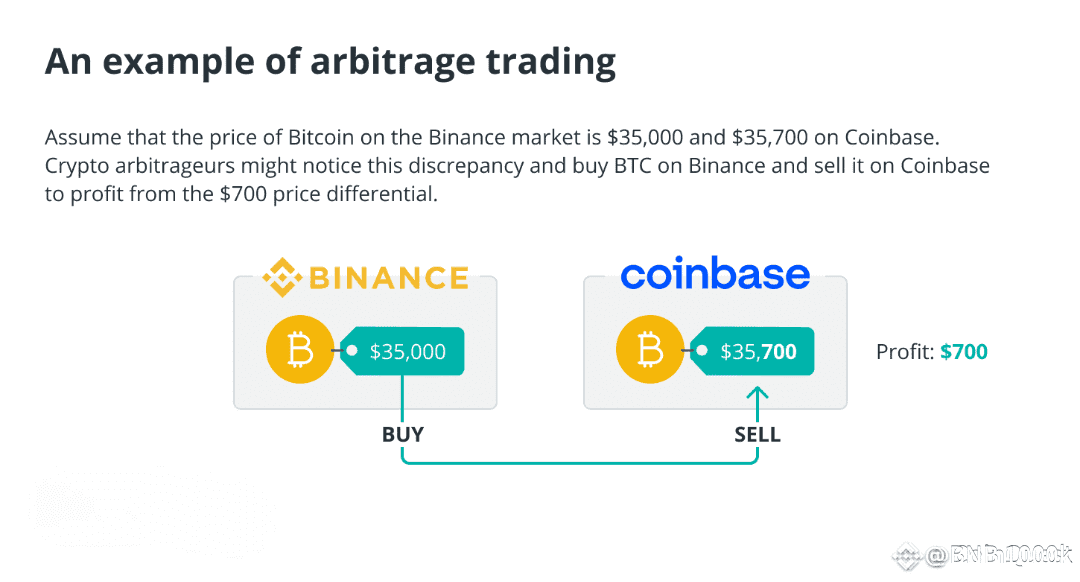Click the watermark logo in bottom corner
Viewport: 1080px width, 582px height.
pyautogui.click(x=907, y=557)
